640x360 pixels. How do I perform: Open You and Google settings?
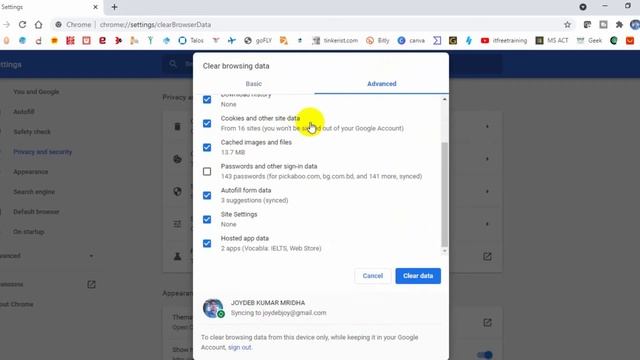(x=36, y=92)
